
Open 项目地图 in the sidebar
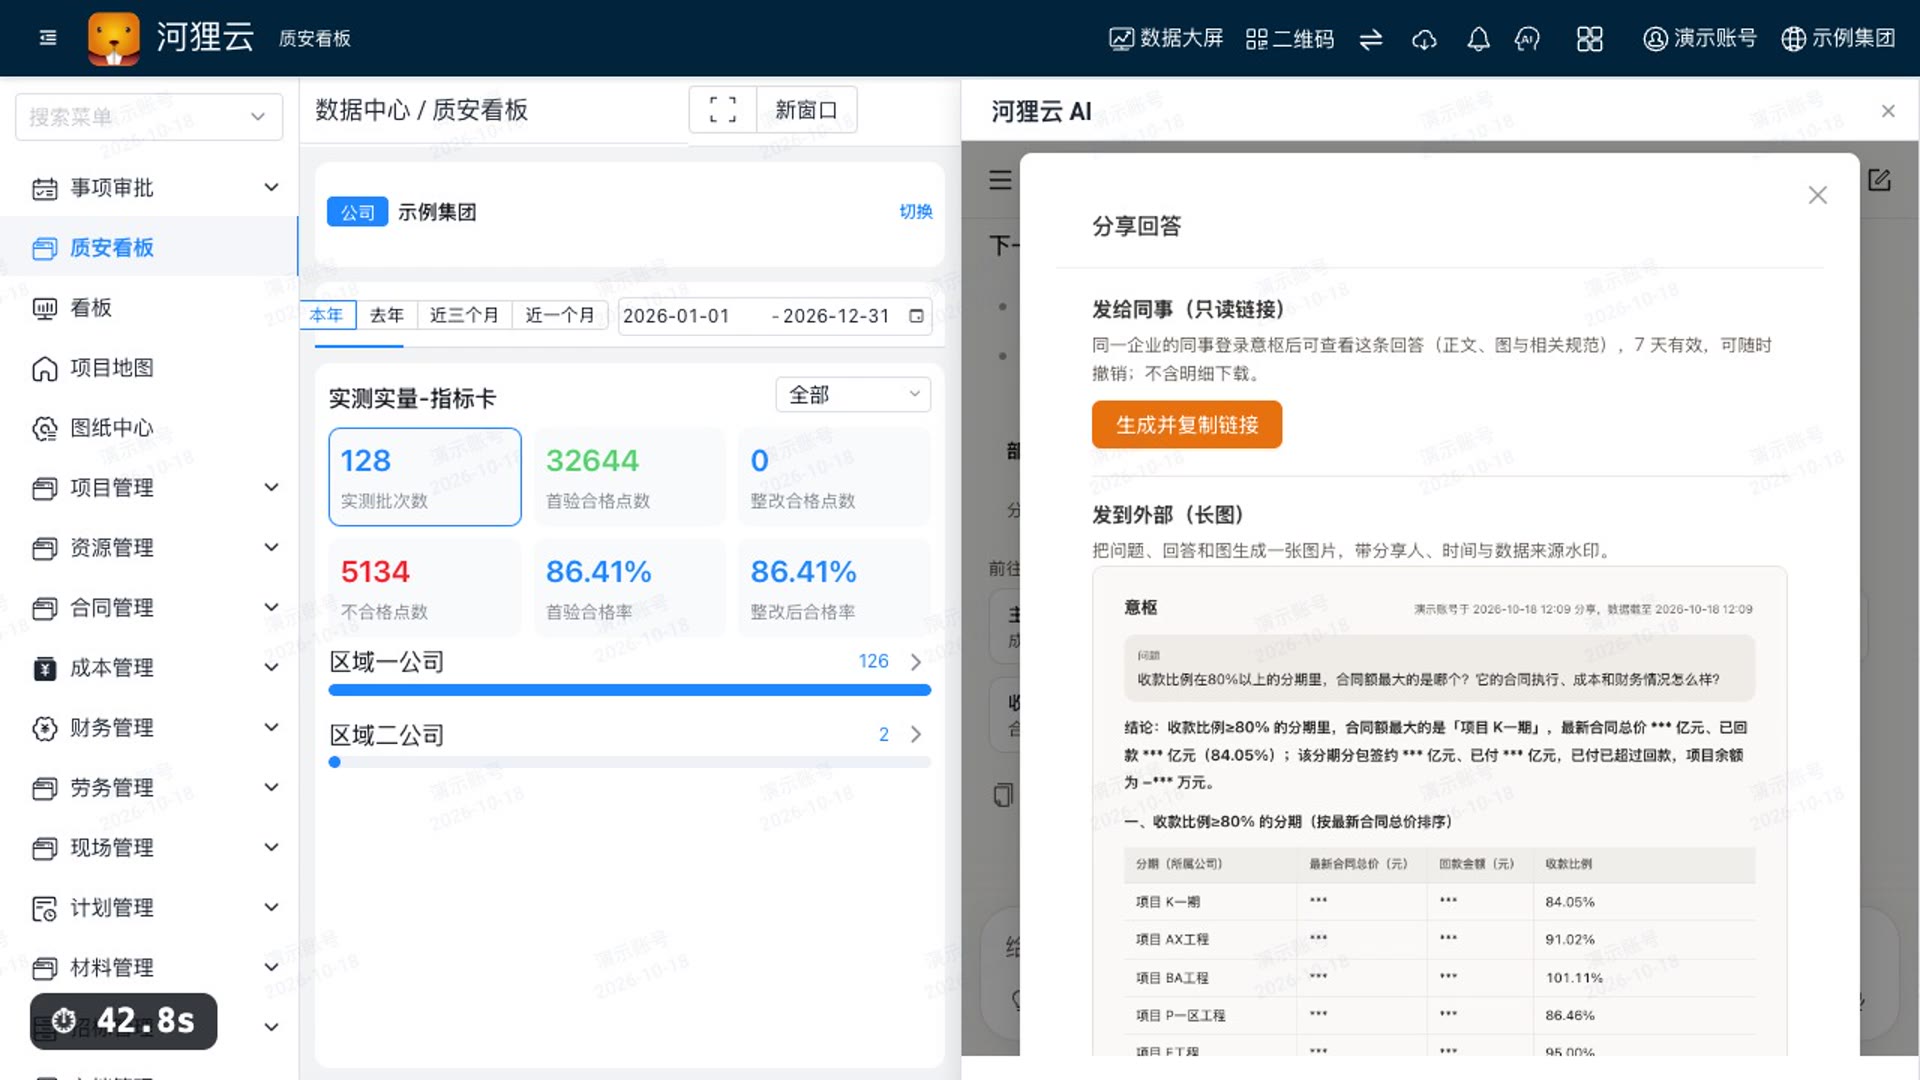tap(148, 368)
